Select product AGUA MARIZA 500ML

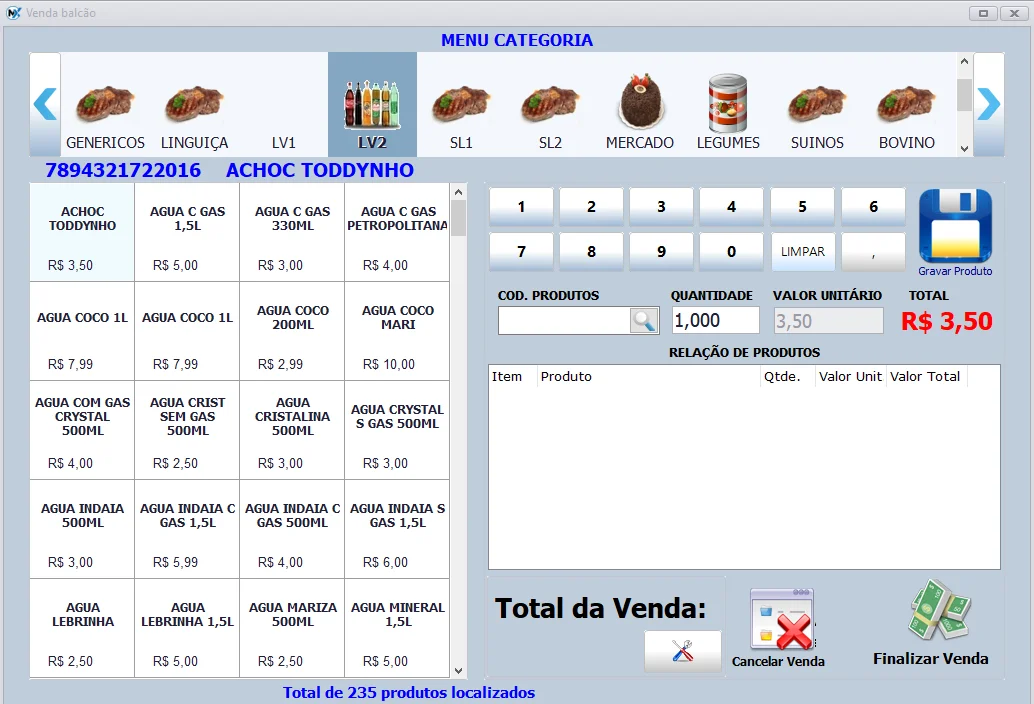(292, 628)
